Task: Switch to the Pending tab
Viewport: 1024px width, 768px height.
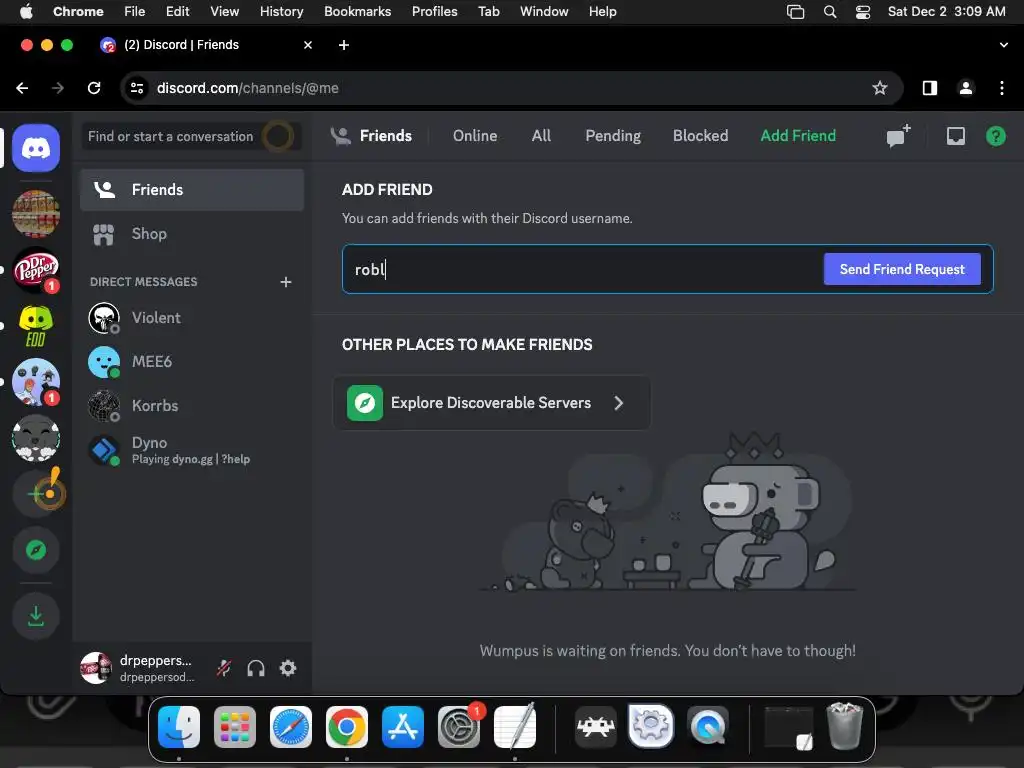Action: point(613,136)
